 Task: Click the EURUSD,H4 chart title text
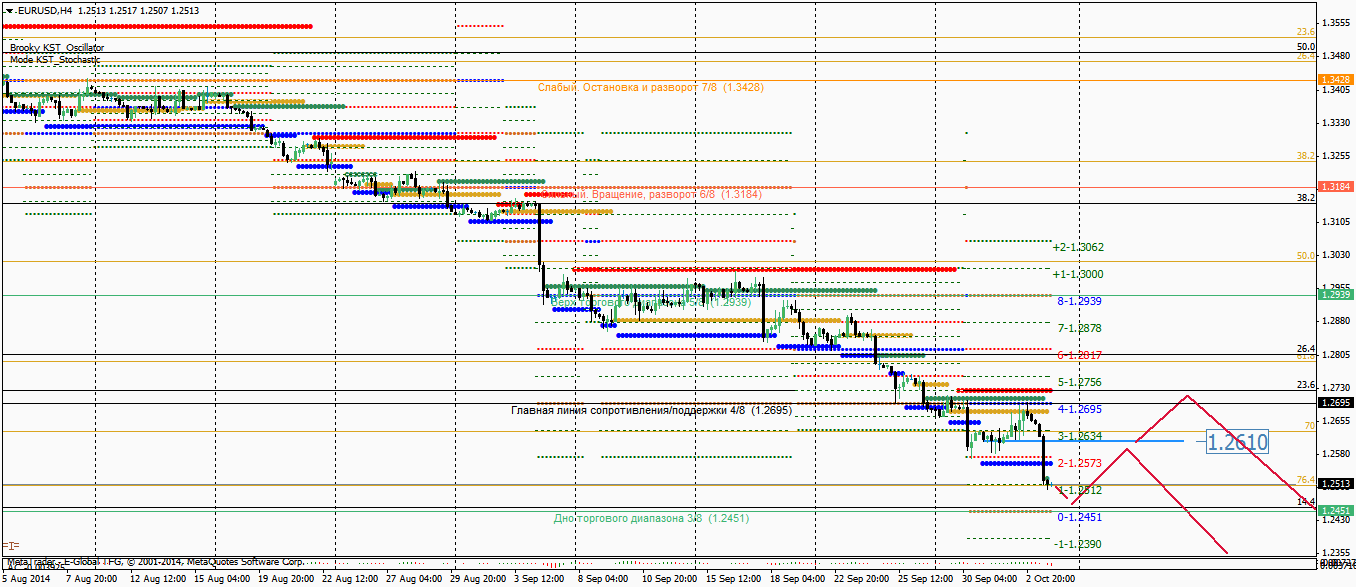(x=43, y=10)
